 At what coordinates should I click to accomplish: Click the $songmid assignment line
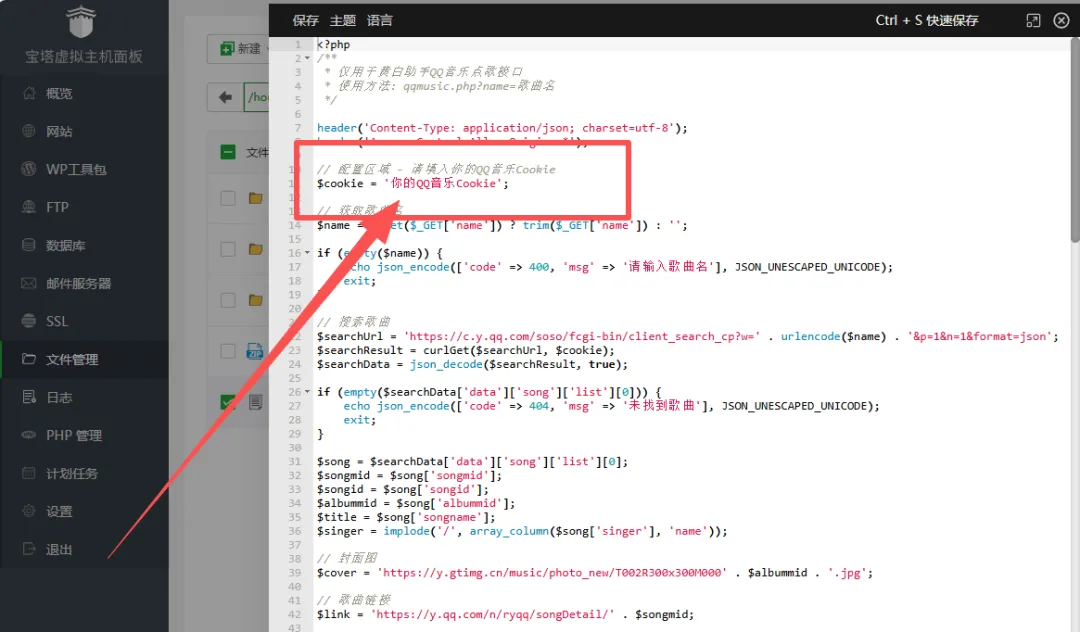[x=409, y=476]
